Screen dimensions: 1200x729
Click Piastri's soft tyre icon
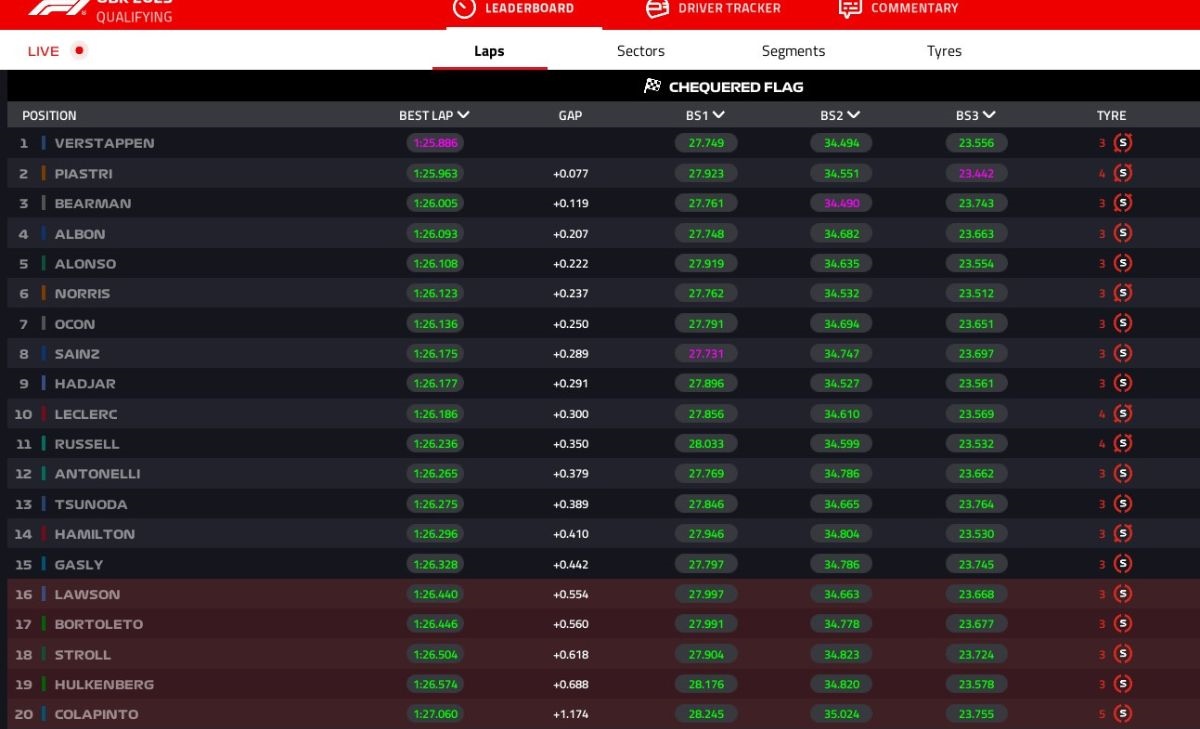tap(1123, 173)
